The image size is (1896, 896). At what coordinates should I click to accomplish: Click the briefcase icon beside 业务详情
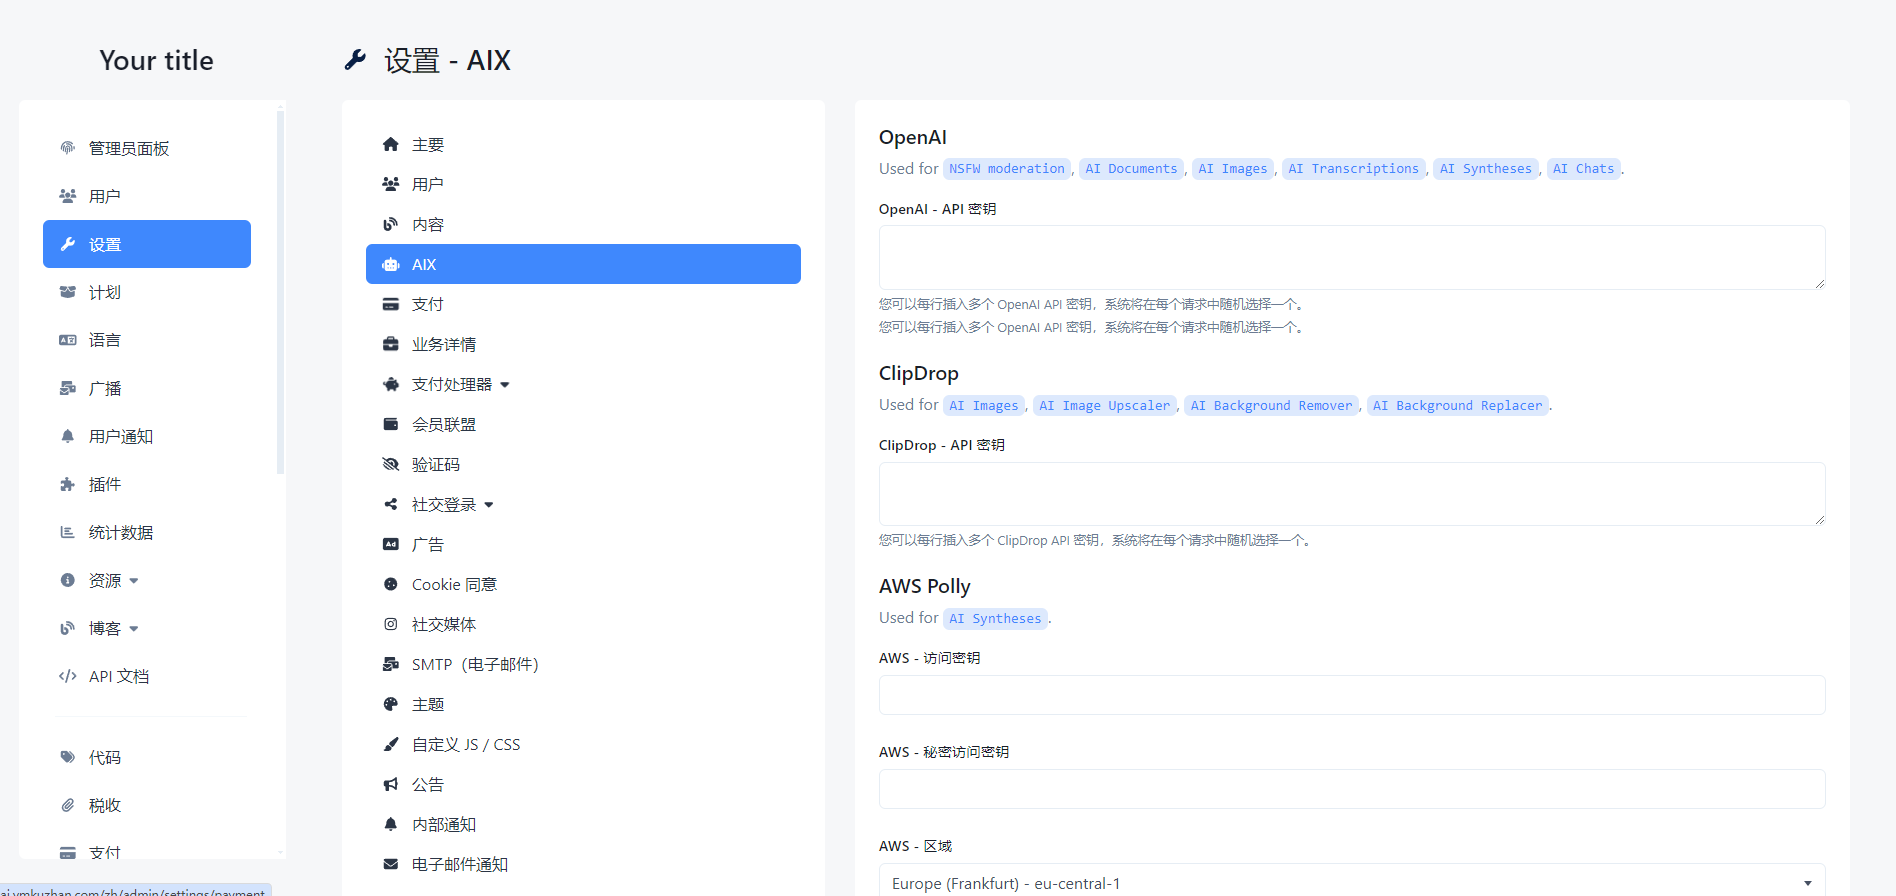(391, 344)
